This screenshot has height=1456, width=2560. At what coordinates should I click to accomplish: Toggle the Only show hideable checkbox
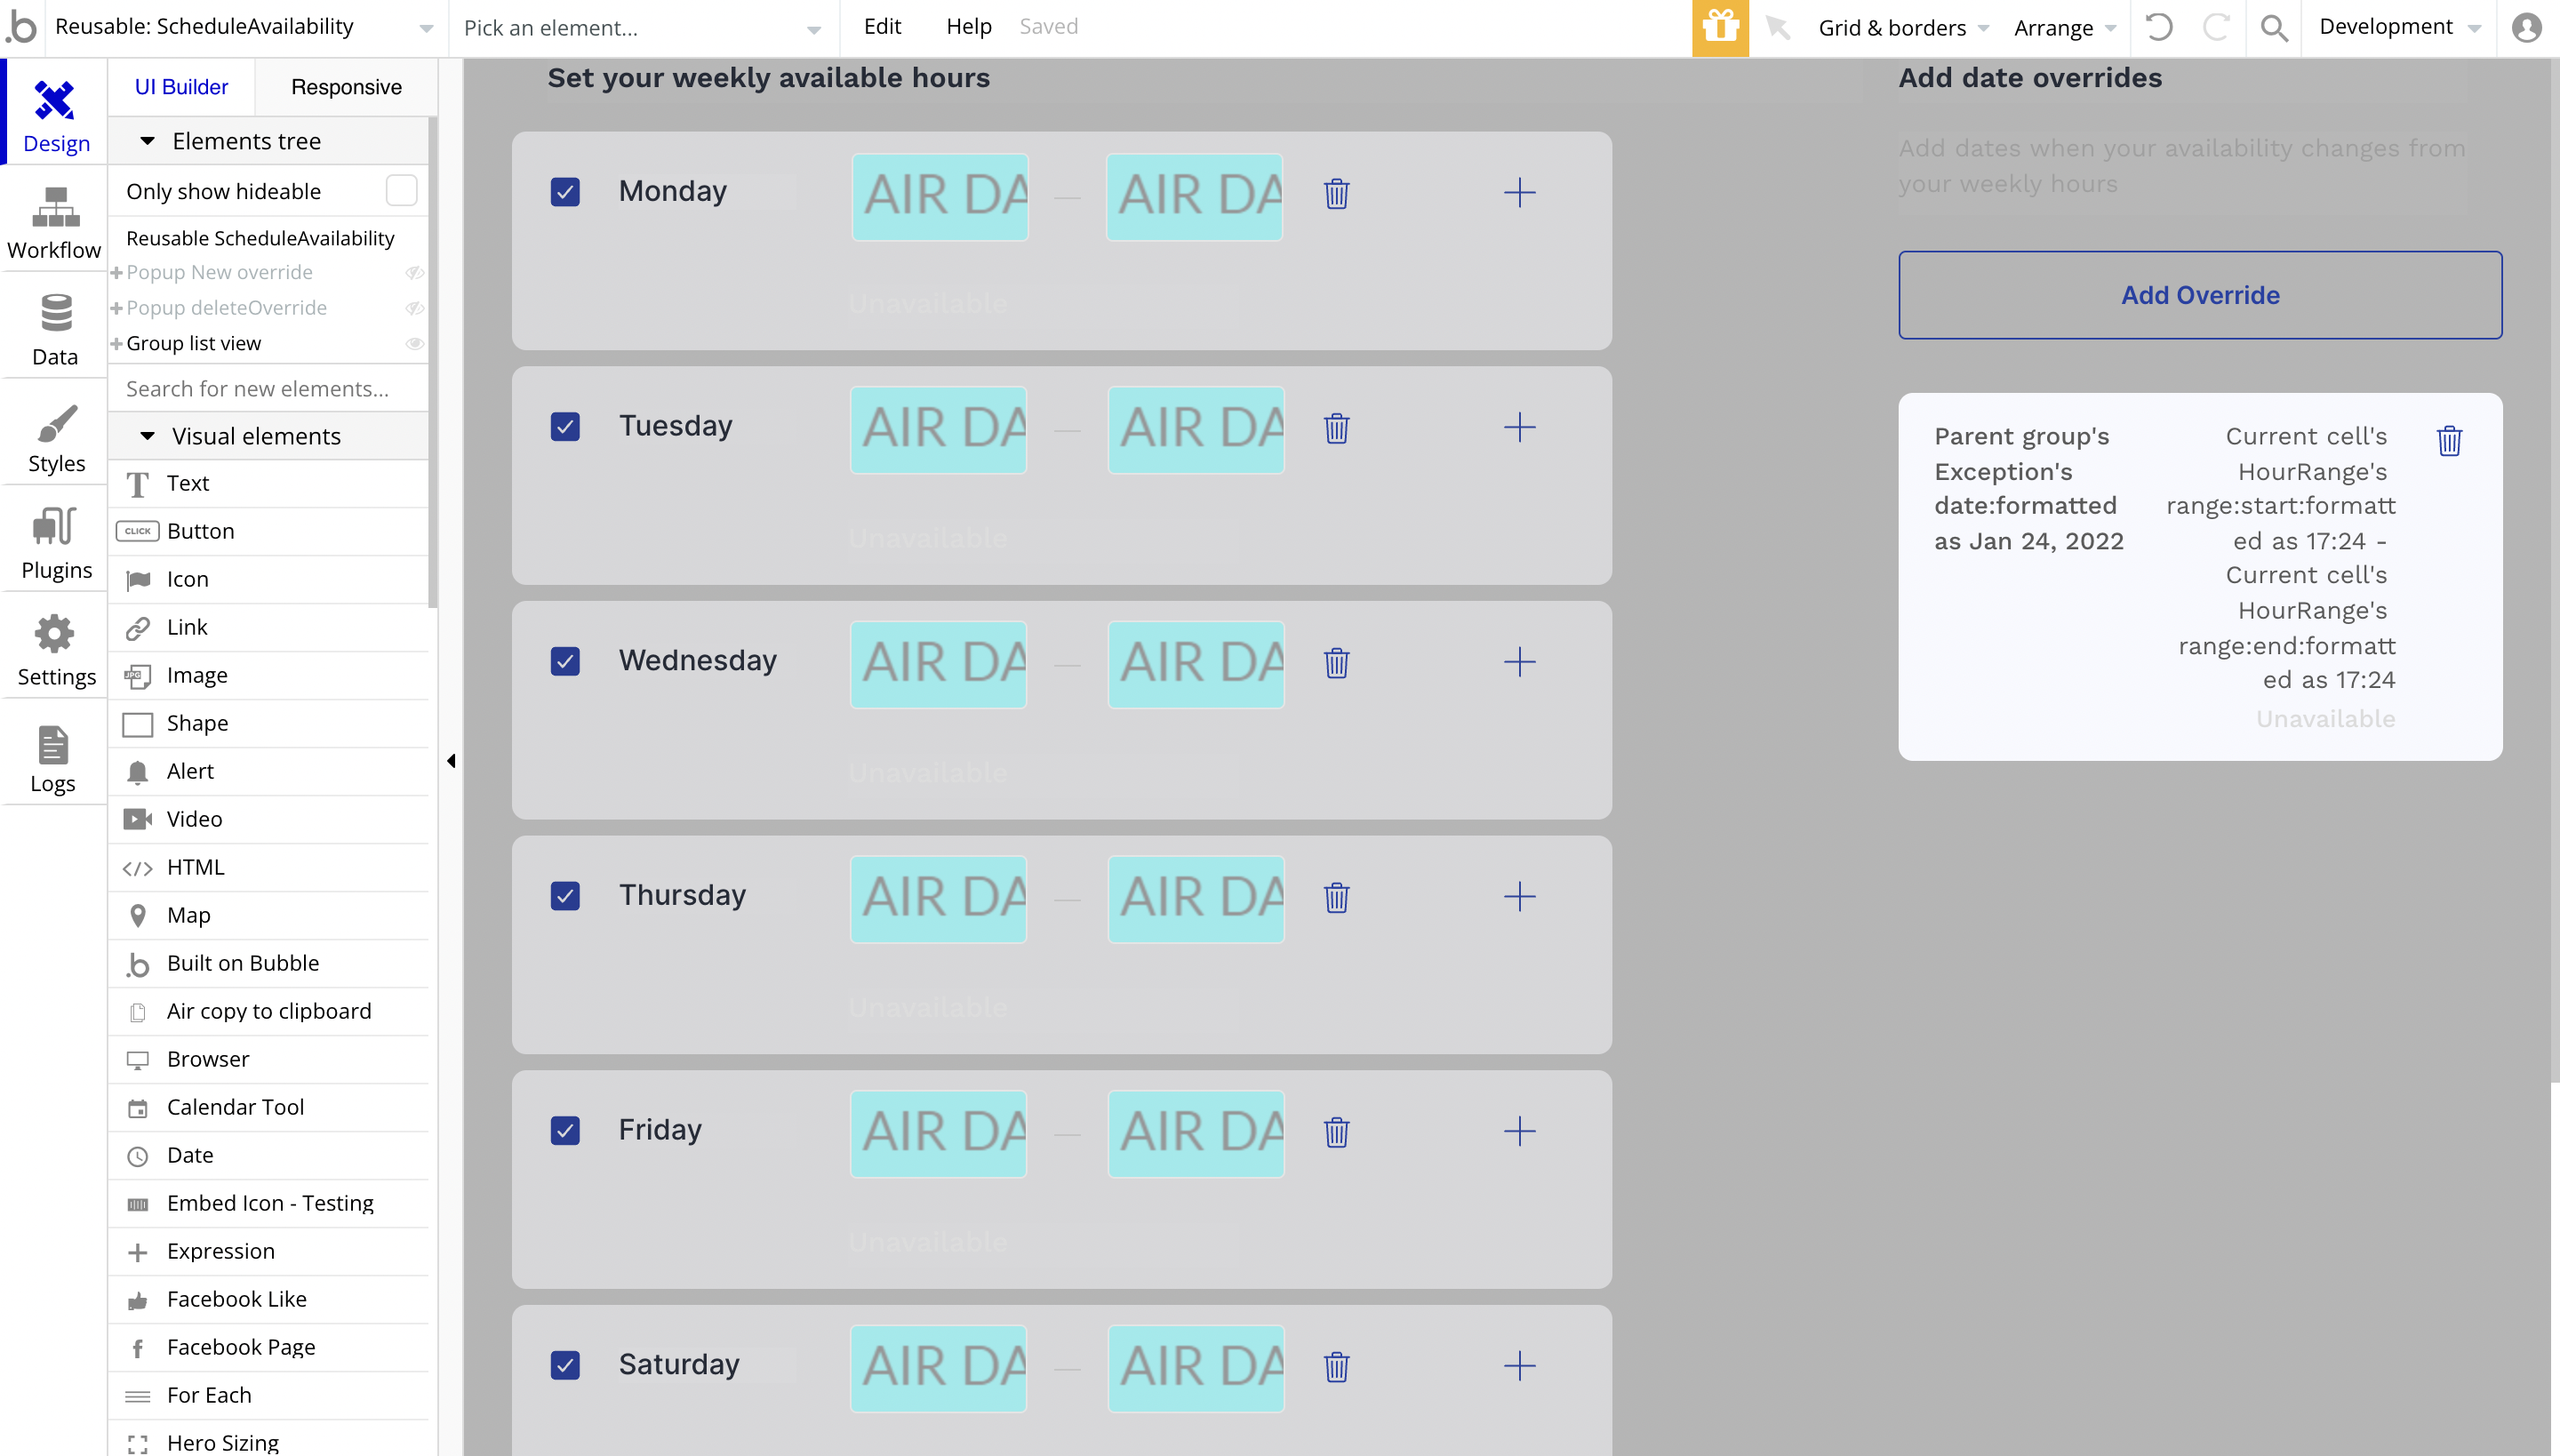(401, 191)
